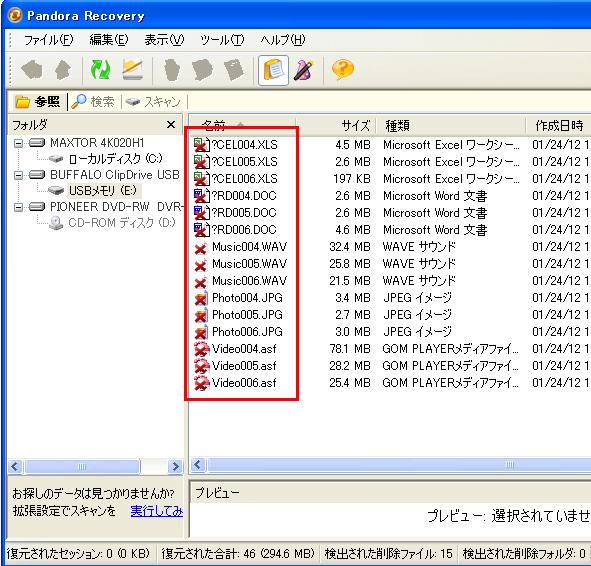The width and height of the screenshot is (591, 566).
Task: Click the back navigation toolbar icon
Action: click(x=32, y=70)
